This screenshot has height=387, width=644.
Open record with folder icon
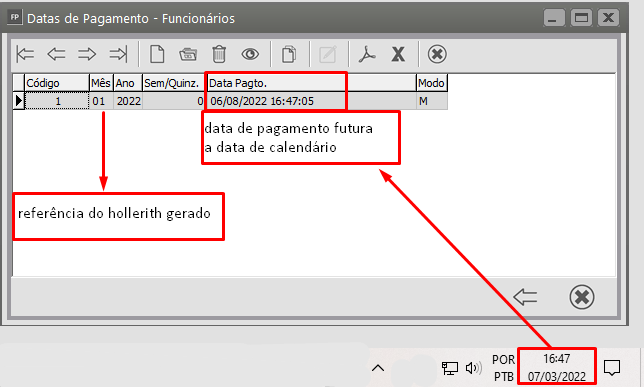point(188,54)
